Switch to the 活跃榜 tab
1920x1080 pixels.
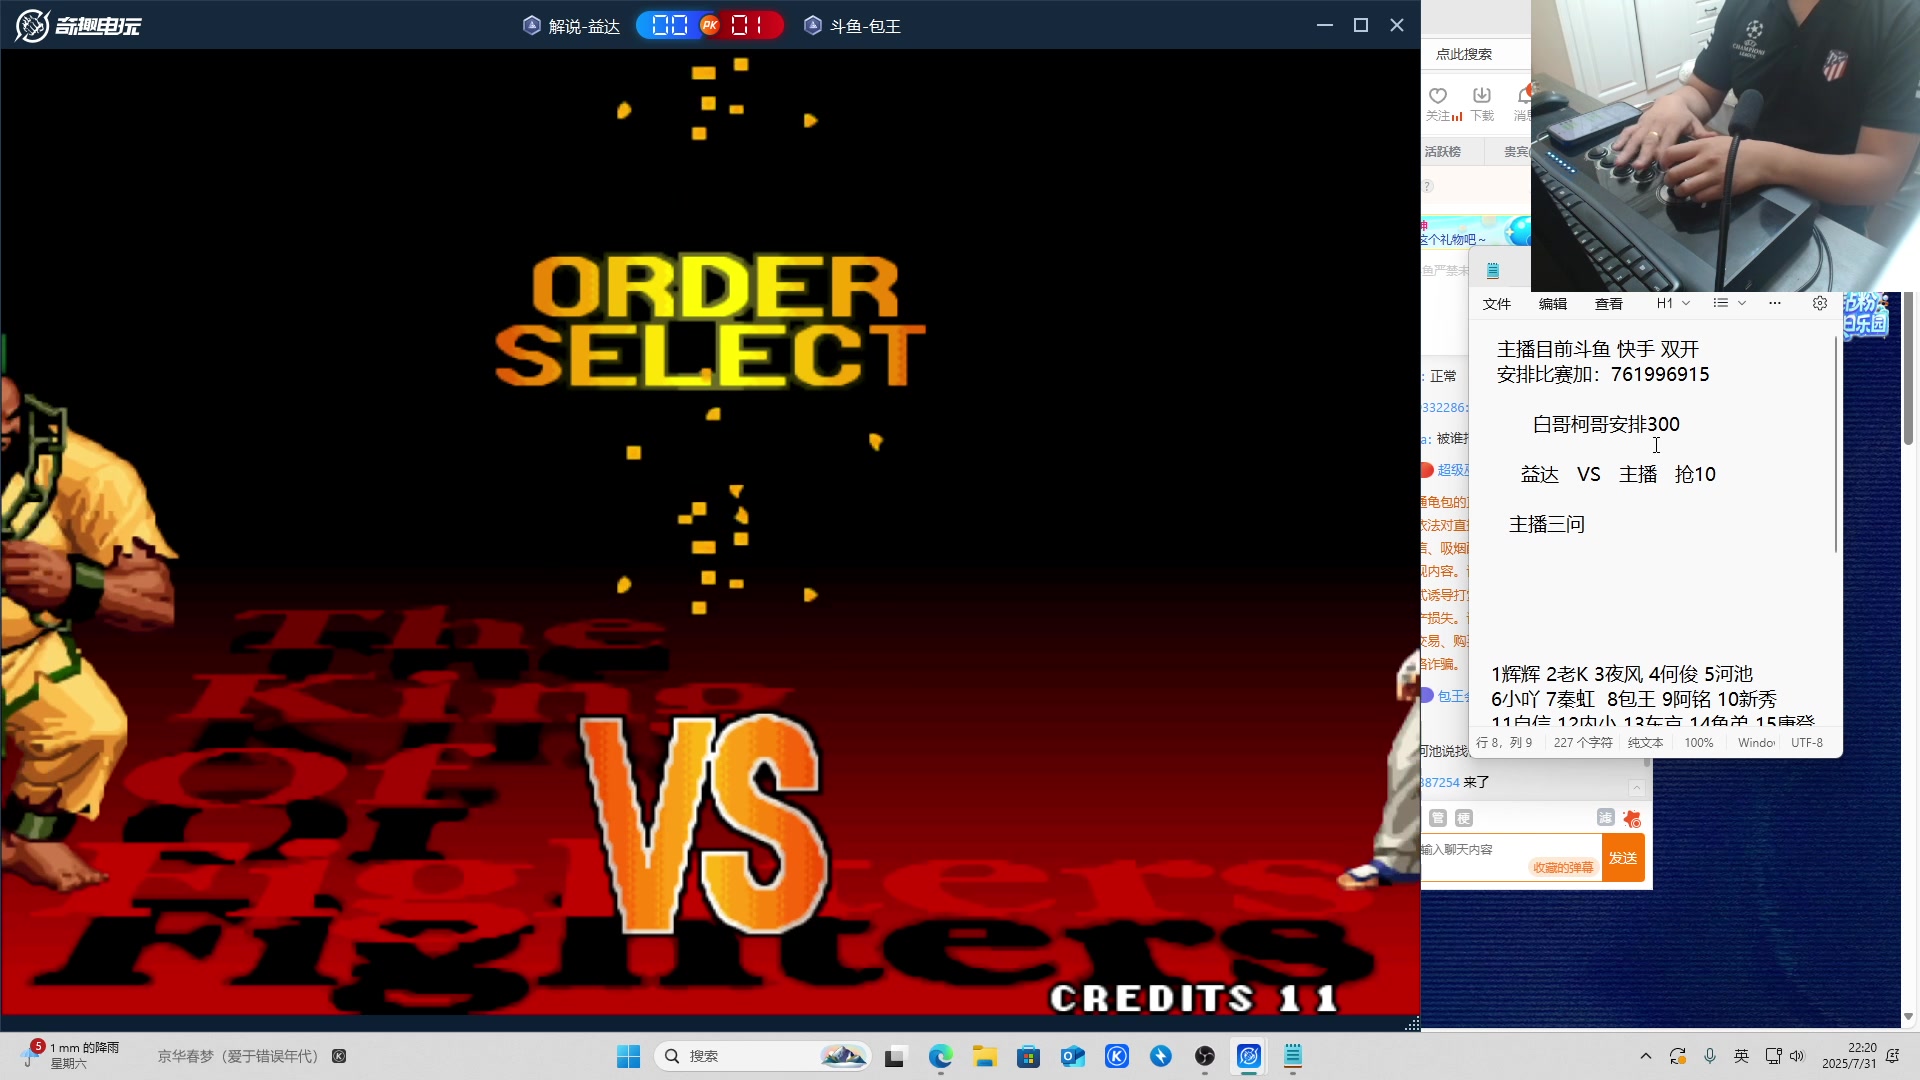tap(1443, 152)
